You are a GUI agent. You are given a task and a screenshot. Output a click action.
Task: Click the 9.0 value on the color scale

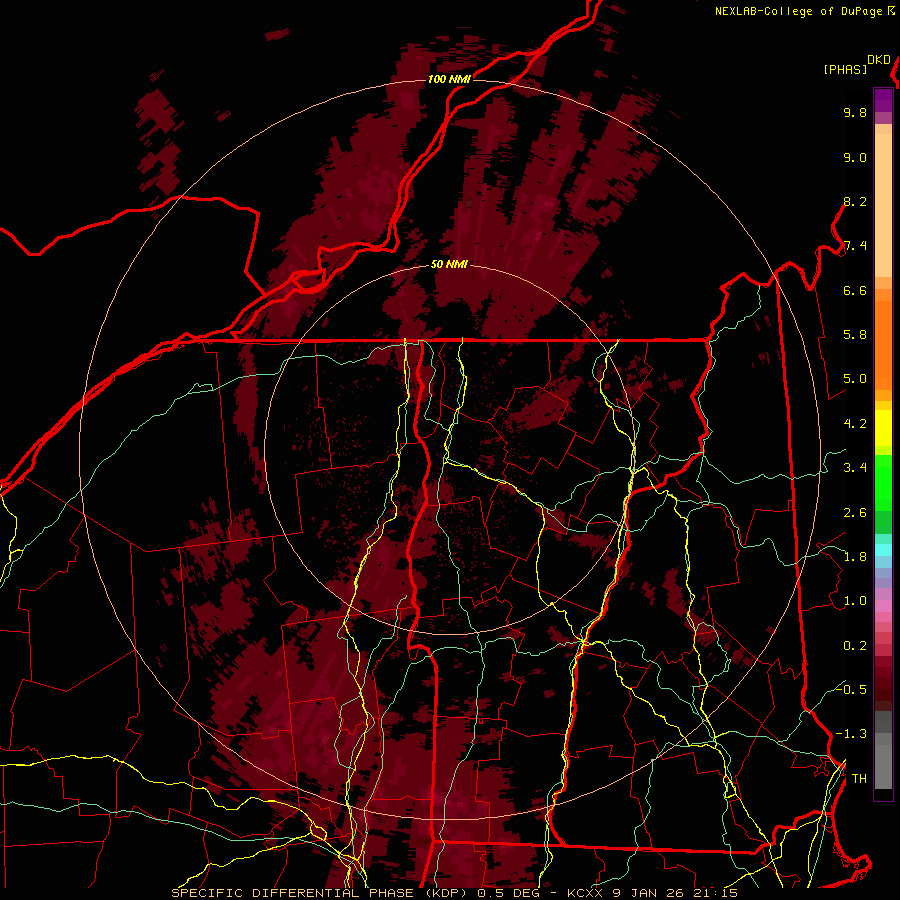click(x=855, y=157)
